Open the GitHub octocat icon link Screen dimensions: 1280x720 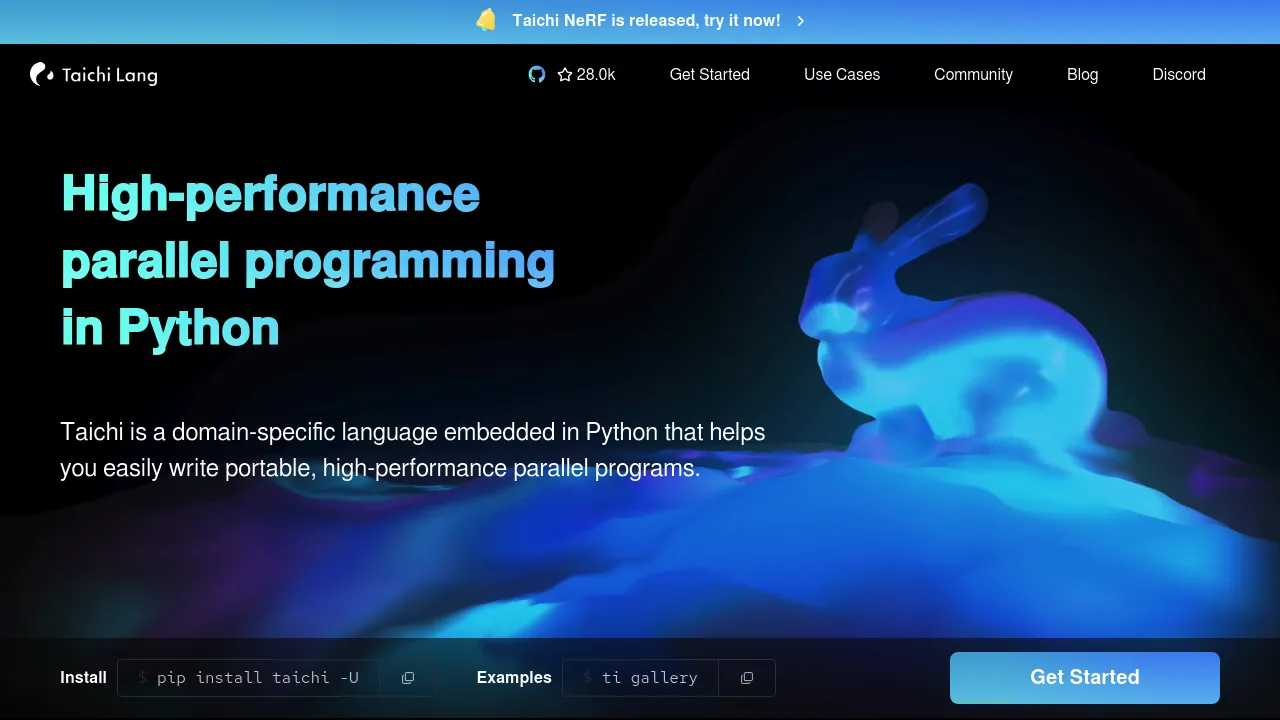(537, 74)
